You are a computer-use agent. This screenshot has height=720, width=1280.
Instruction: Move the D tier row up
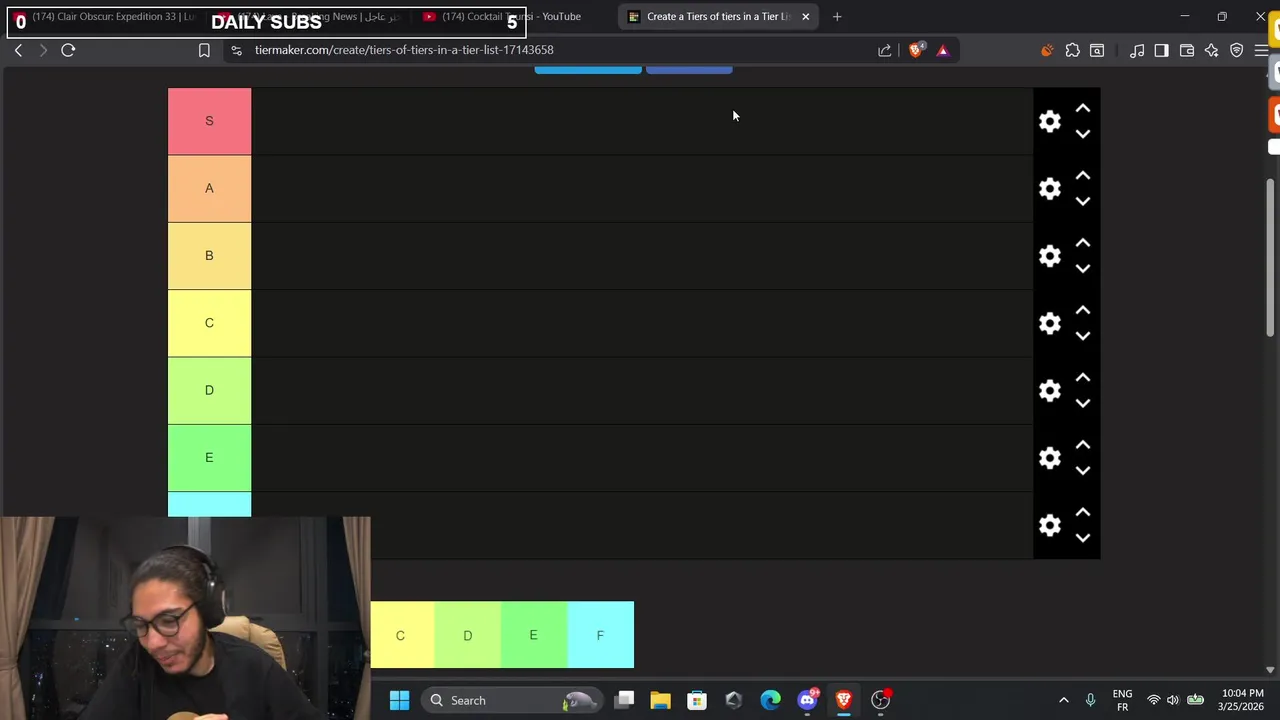click(x=1083, y=378)
